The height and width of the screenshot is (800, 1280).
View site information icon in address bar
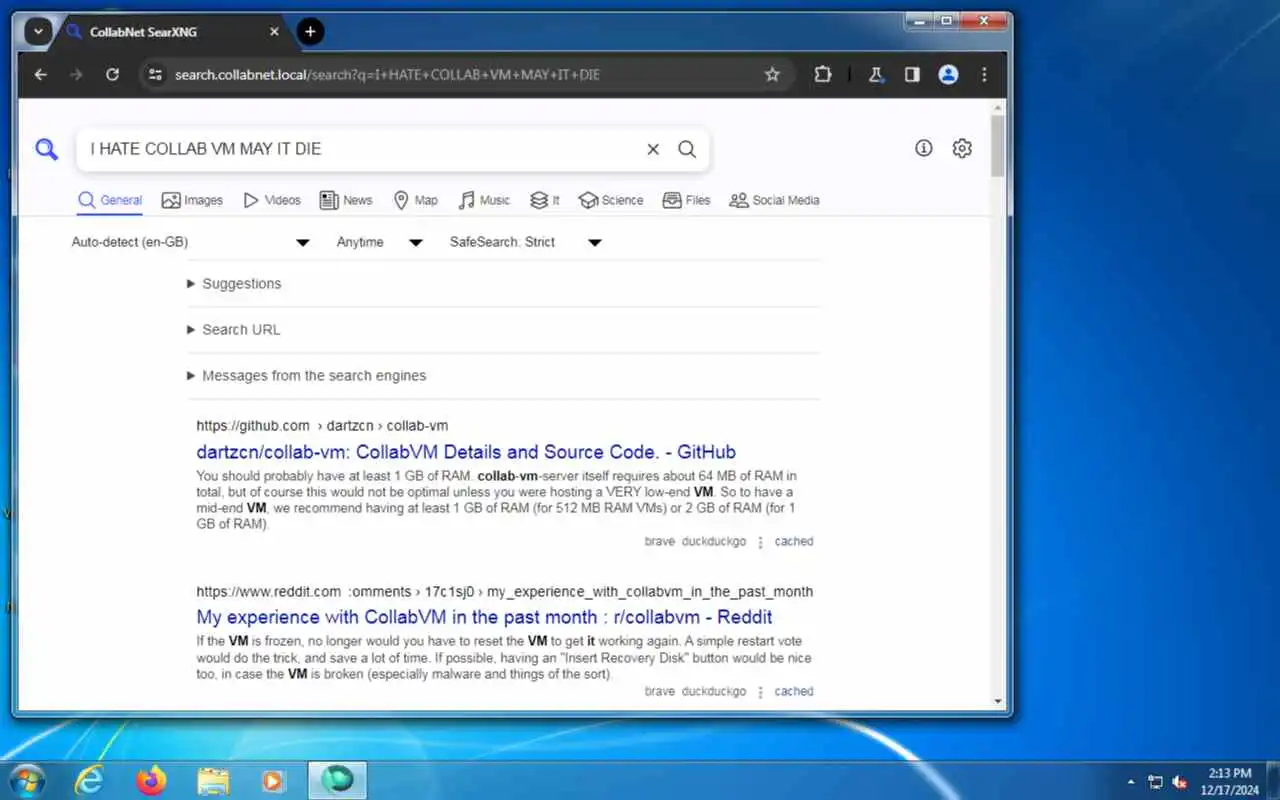[154, 74]
